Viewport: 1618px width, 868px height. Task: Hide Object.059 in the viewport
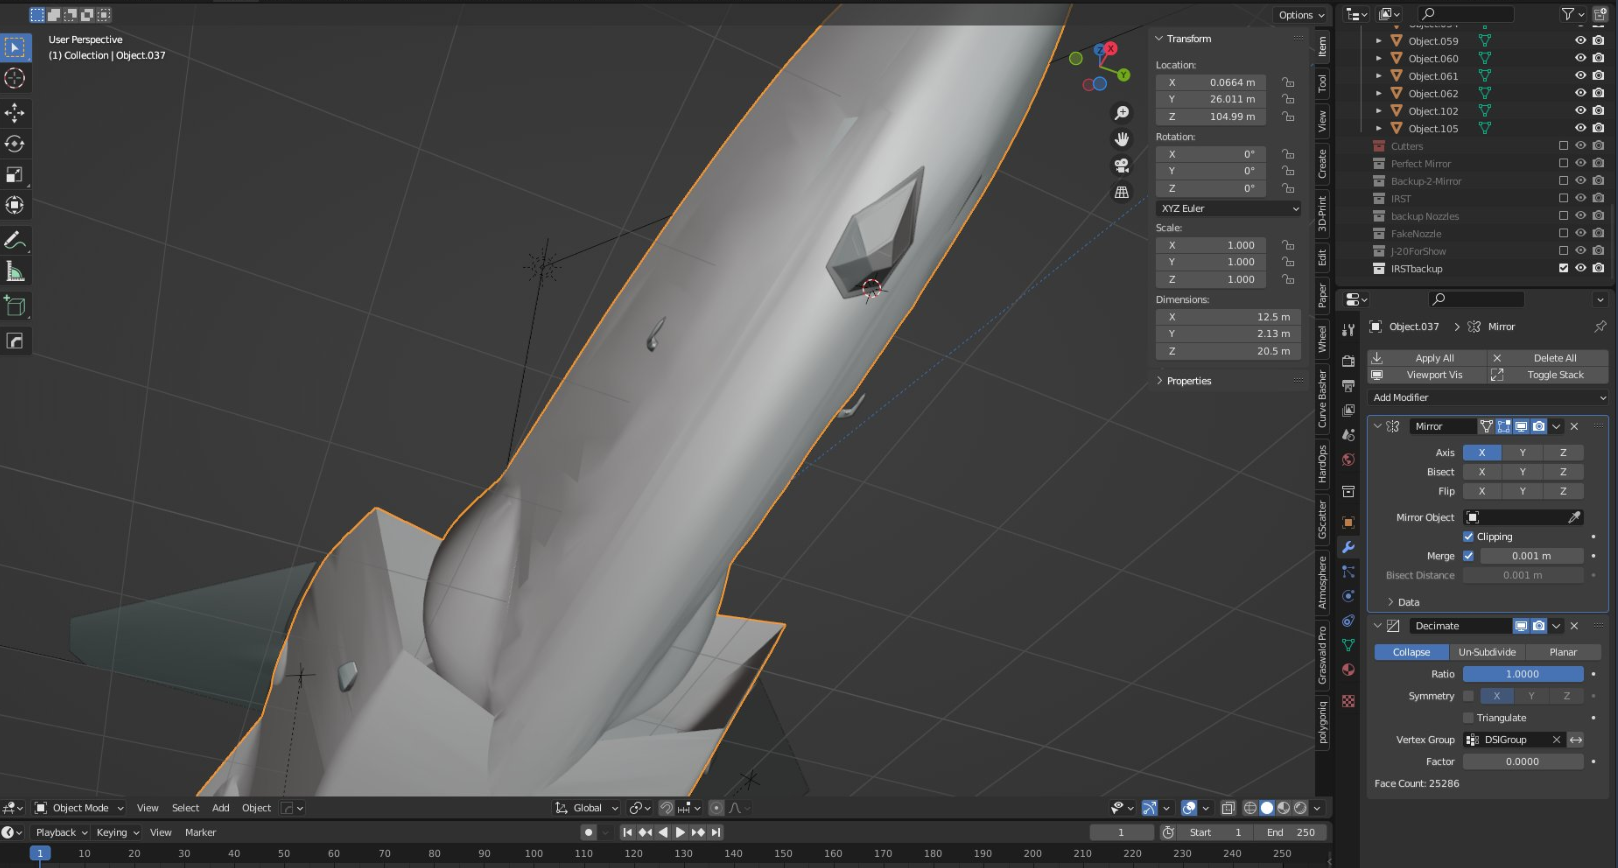tap(1581, 41)
